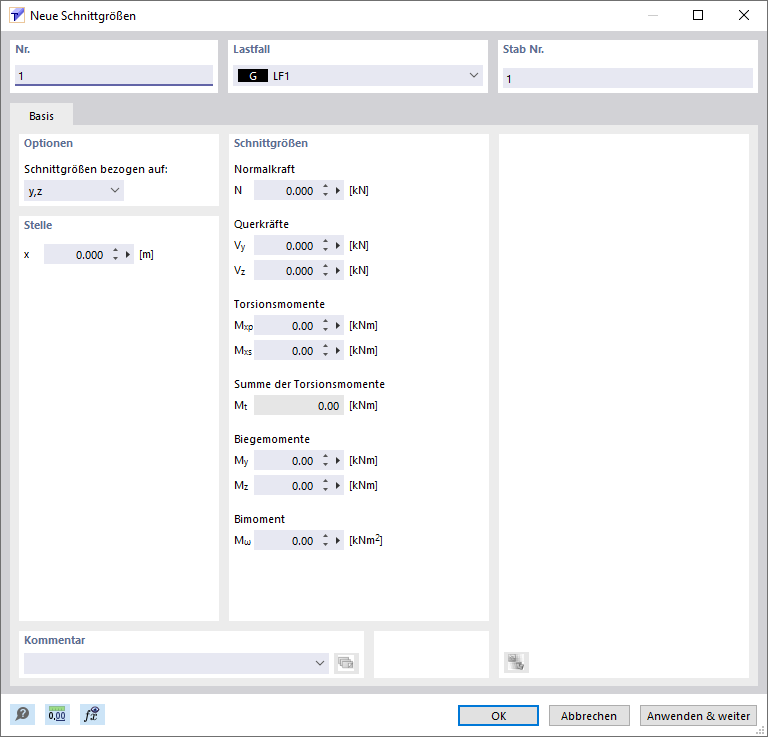Click the graphic settings icon in right panel
The image size is (768, 737).
(516, 663)
